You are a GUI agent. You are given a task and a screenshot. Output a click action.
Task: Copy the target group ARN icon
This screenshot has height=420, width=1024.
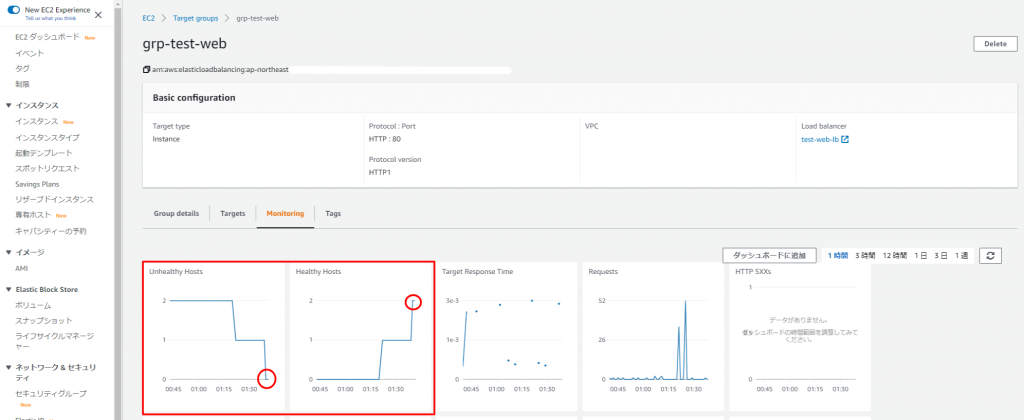146,69
